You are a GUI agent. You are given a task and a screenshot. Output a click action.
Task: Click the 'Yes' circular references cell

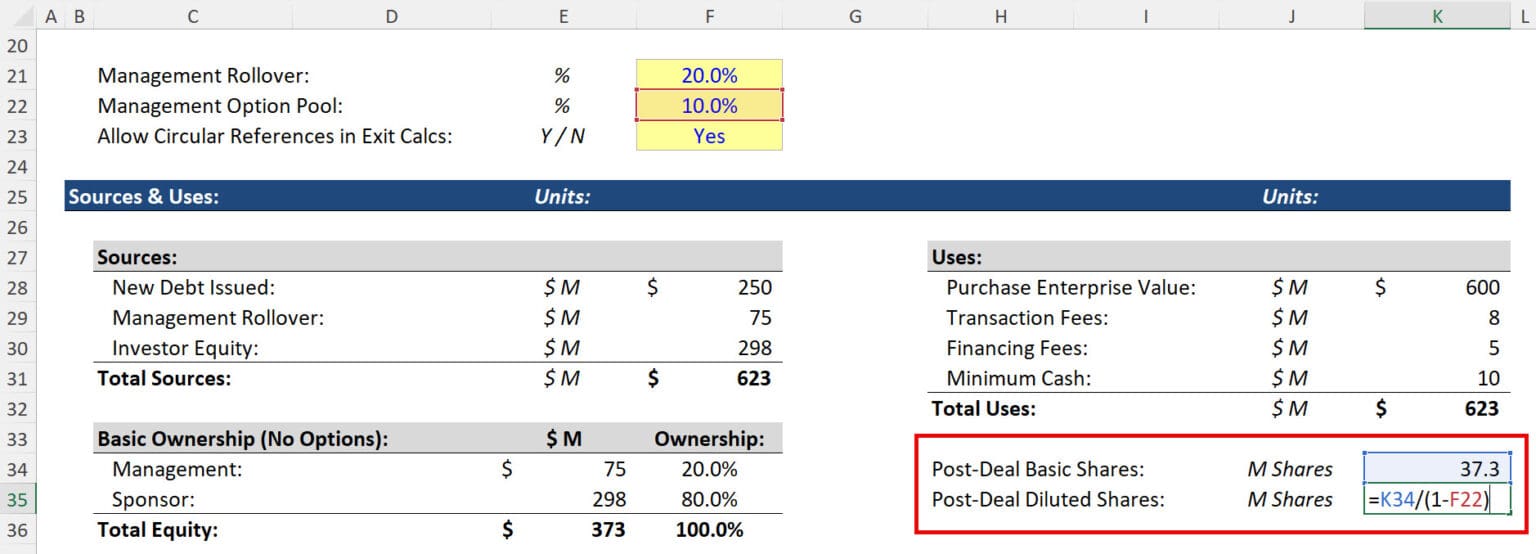pos(709,136)
